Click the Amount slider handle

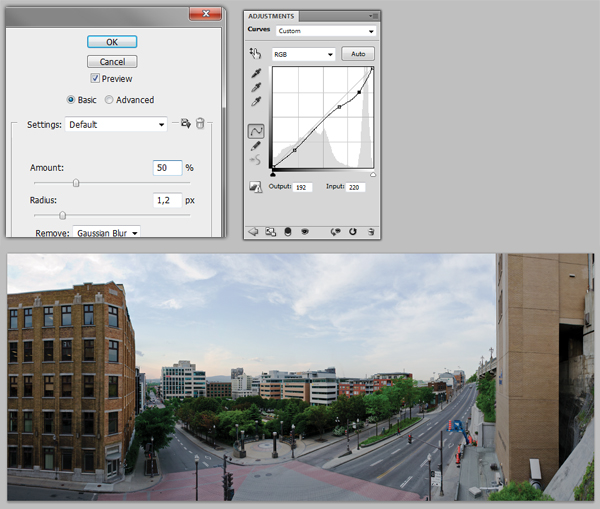pos(76,183)
